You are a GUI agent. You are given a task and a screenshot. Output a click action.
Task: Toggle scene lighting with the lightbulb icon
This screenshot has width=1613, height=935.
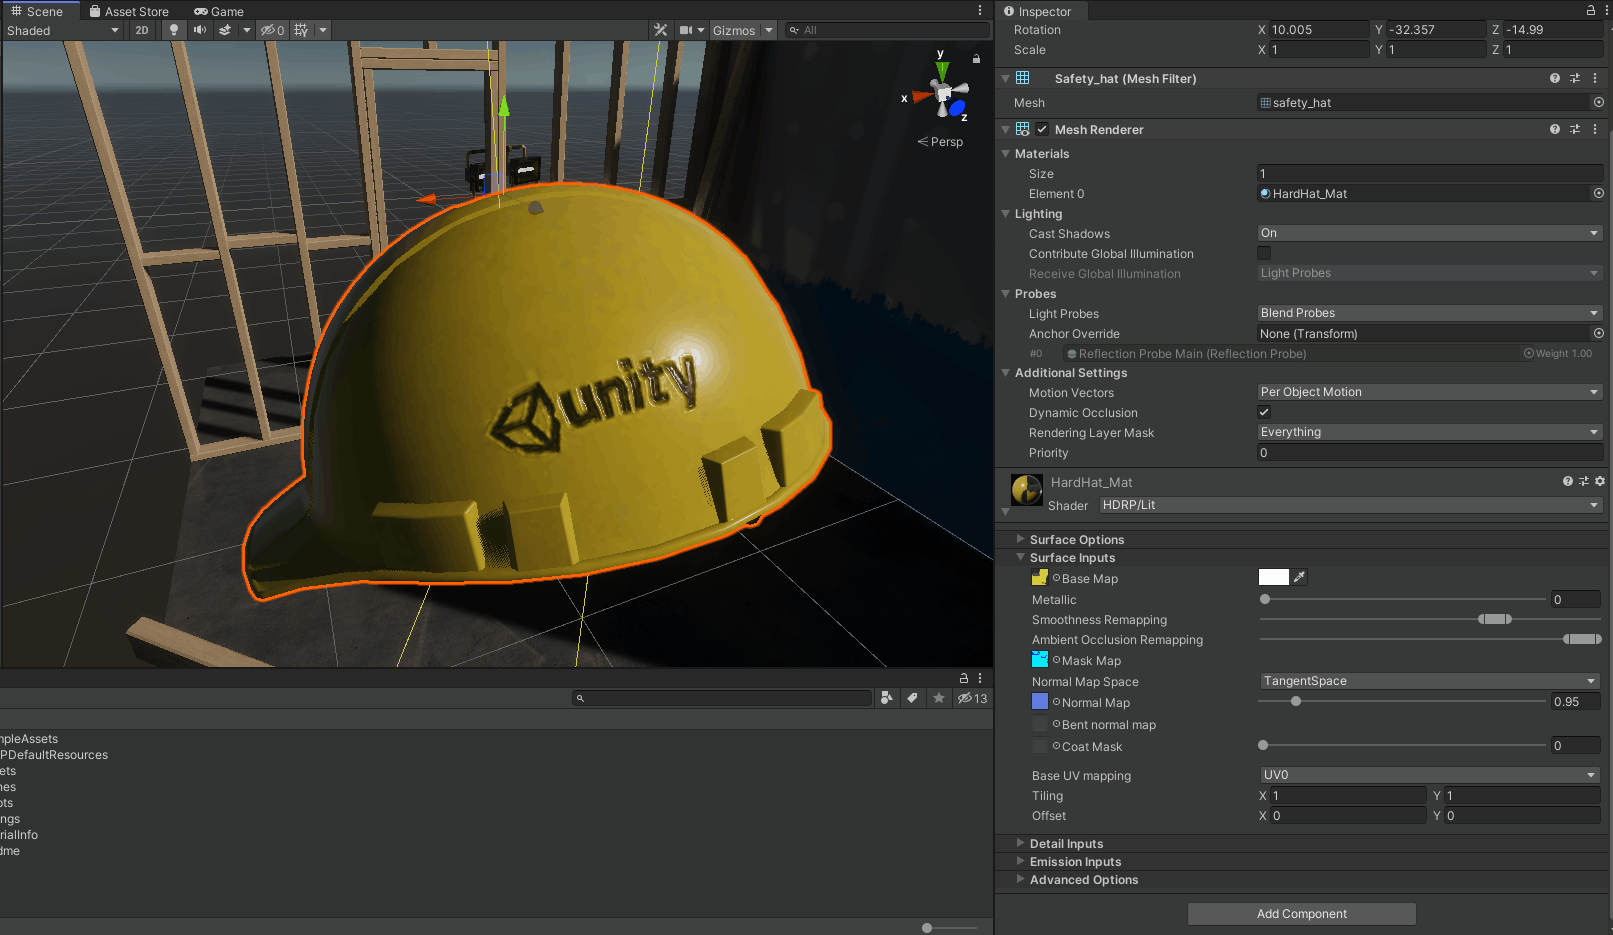pos(174,30)
